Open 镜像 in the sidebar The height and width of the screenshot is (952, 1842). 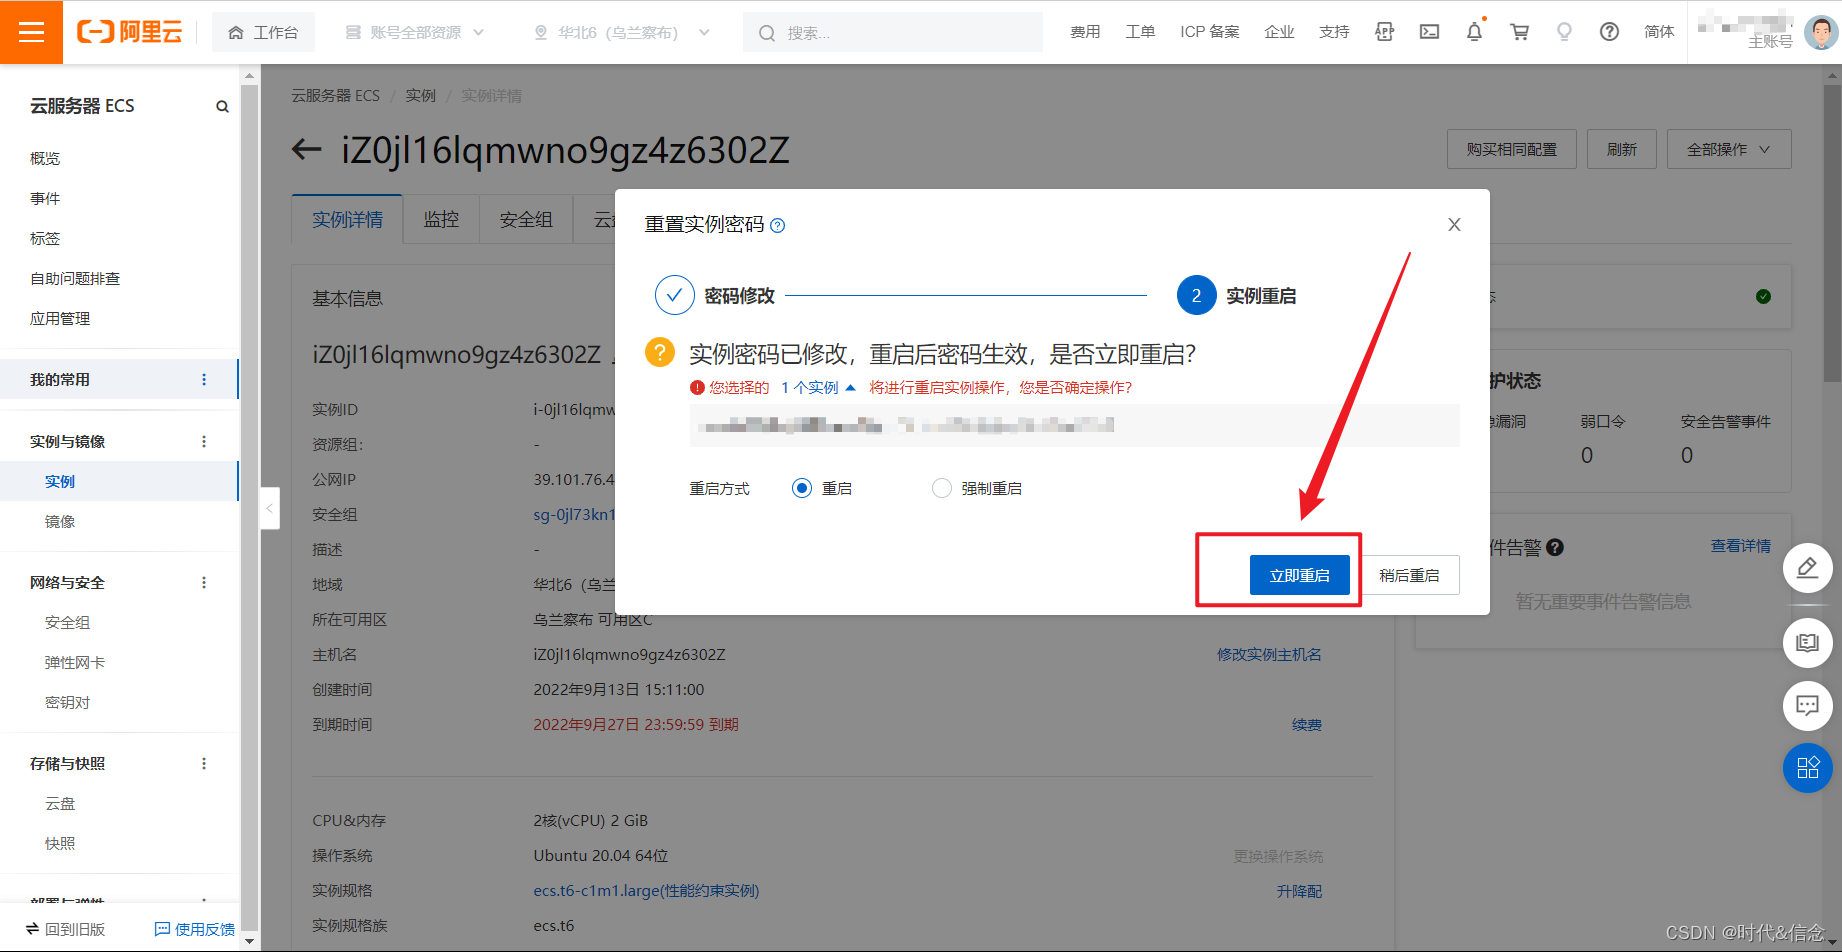pos(60,522)
